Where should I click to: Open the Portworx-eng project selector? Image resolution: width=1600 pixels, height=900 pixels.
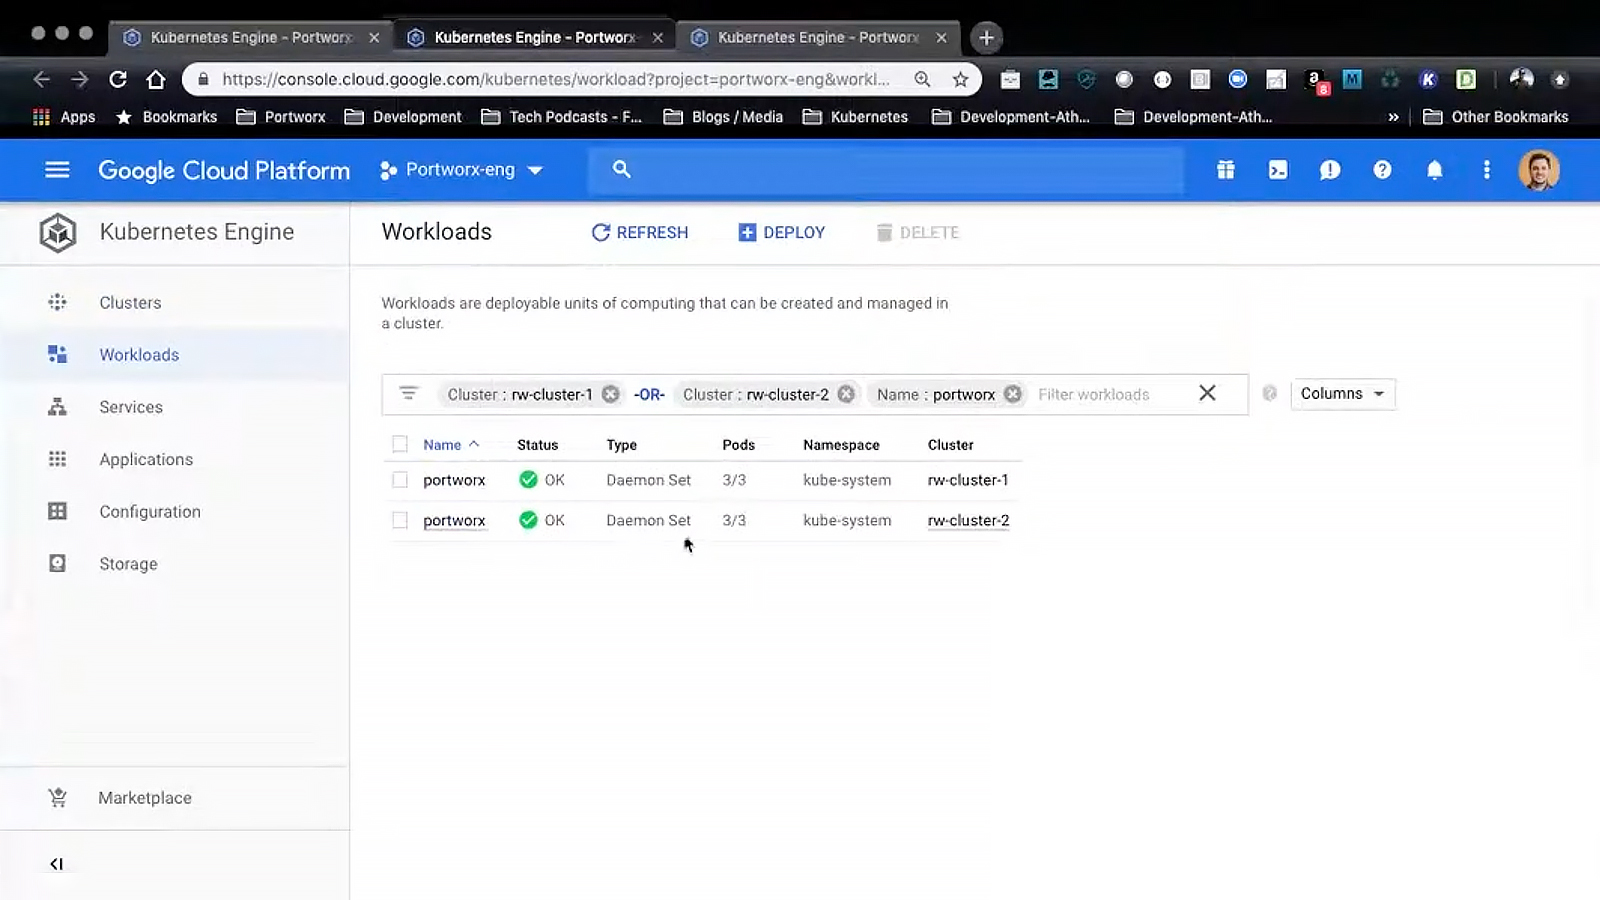pyautogui.click(x=461, y=170)
